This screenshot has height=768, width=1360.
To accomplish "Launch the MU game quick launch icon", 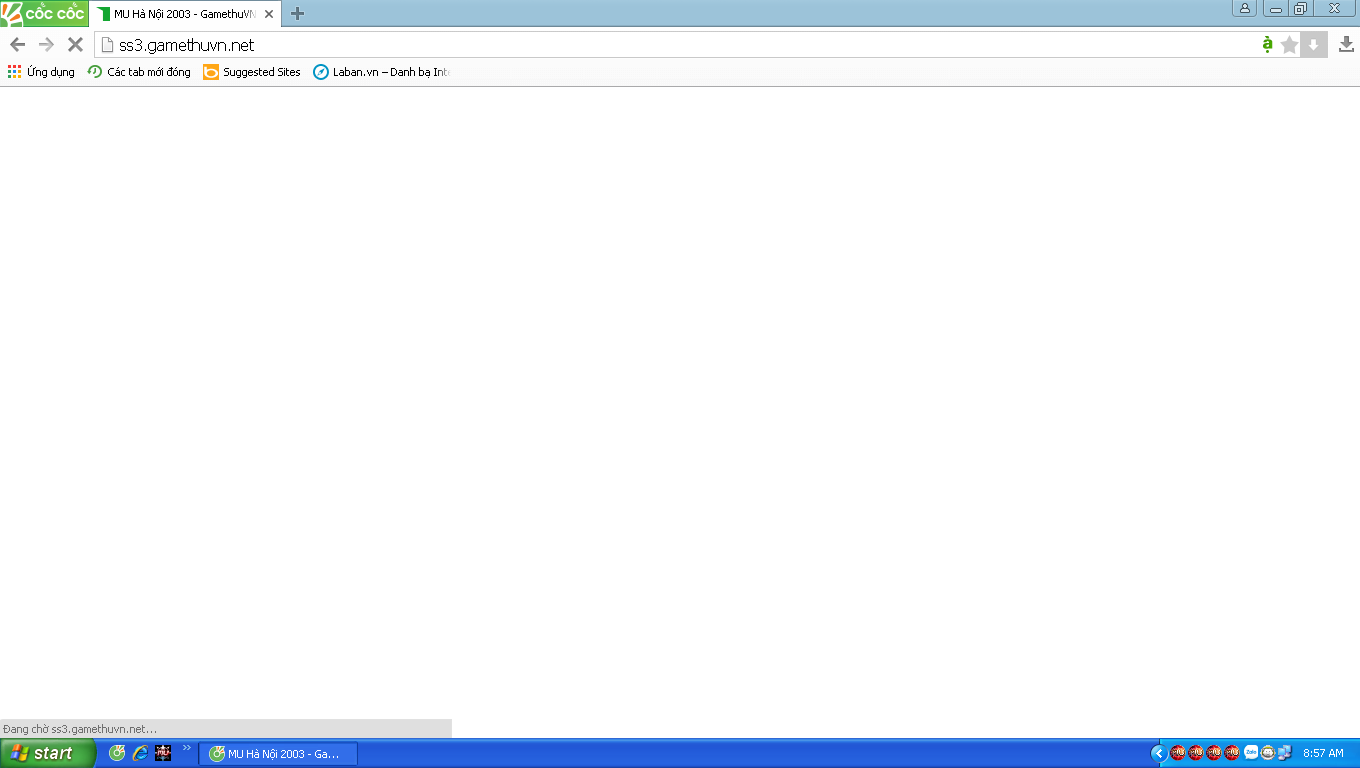I will click(163, 753).
